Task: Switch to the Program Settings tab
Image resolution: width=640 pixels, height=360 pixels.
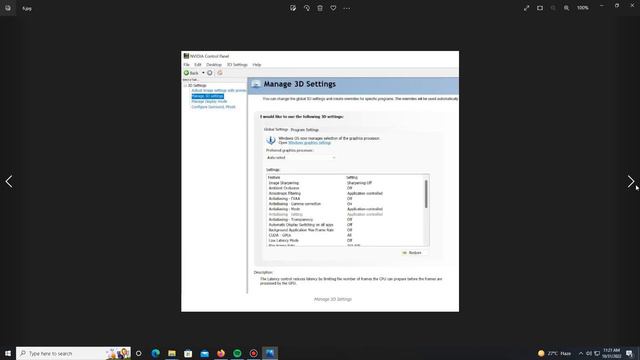Action: (304, 130)
